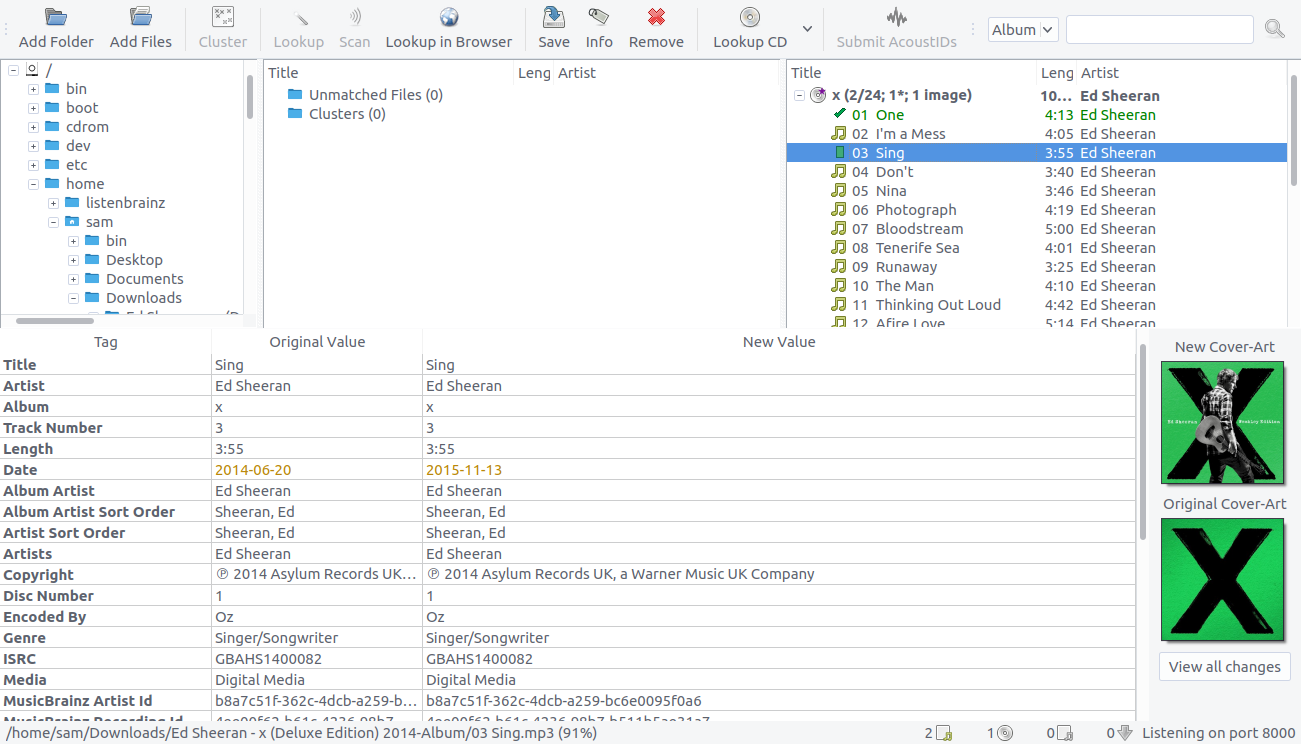Click the file browser horizontal scrollbar
Viewport: 1301px width, 744px height.
coord(55,321)
